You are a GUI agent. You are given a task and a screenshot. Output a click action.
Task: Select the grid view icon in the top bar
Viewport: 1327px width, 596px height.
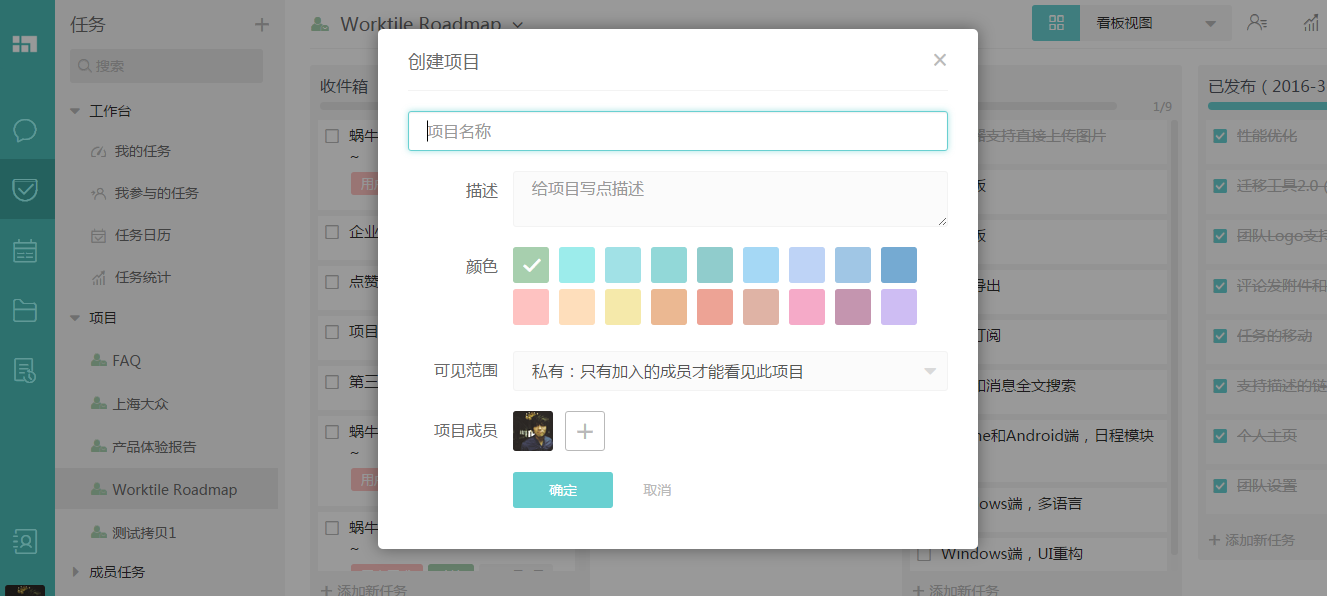(x=1056, y=22)
